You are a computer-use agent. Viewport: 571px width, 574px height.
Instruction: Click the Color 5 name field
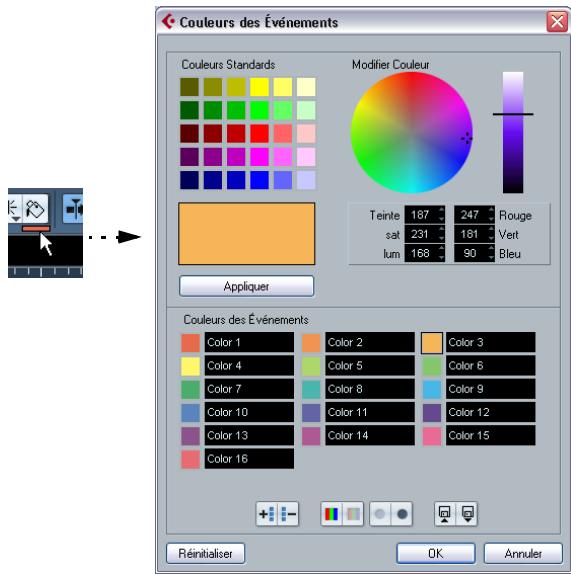(370, 366)
